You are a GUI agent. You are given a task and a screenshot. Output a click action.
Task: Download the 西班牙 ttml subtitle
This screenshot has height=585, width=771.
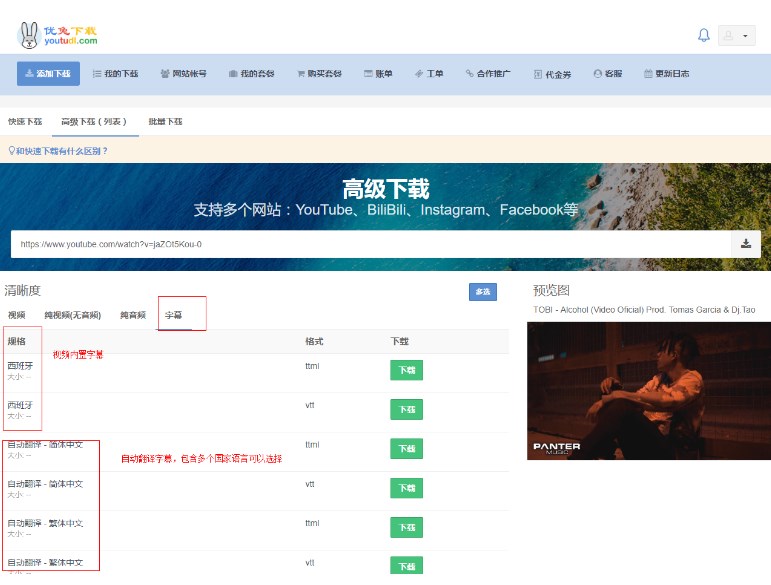pyautogui.click(x=407, y=370)
